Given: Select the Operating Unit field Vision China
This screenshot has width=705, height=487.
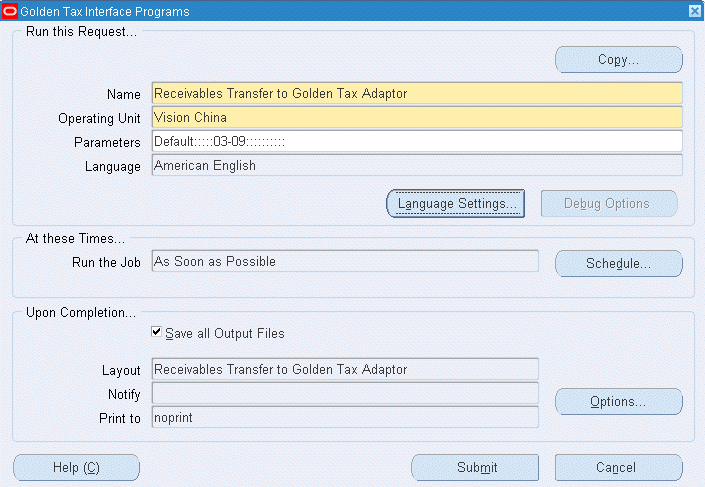Looking at the screenshot, I should click(417, 117).
